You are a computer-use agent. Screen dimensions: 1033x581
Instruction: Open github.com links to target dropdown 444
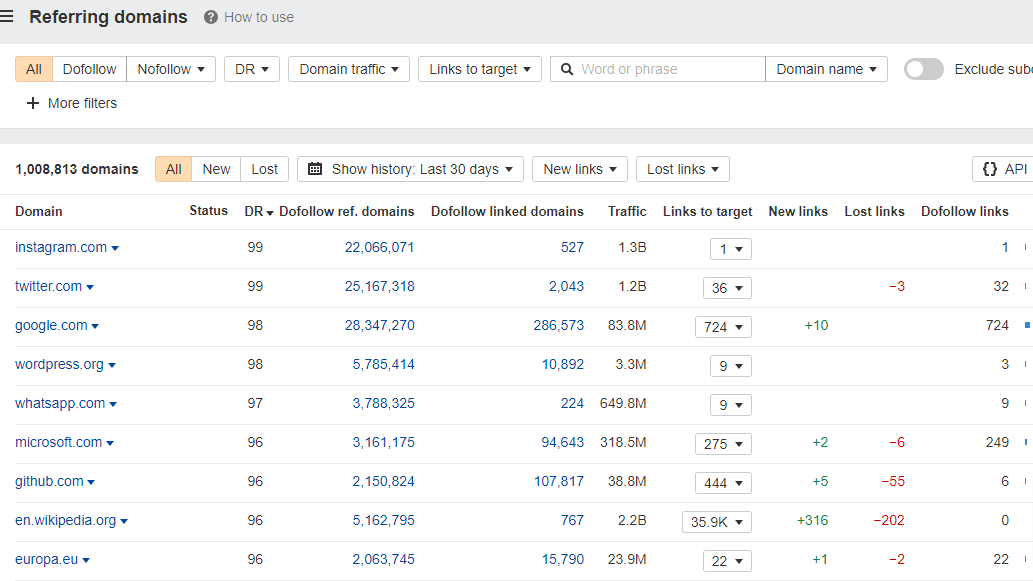723,483
